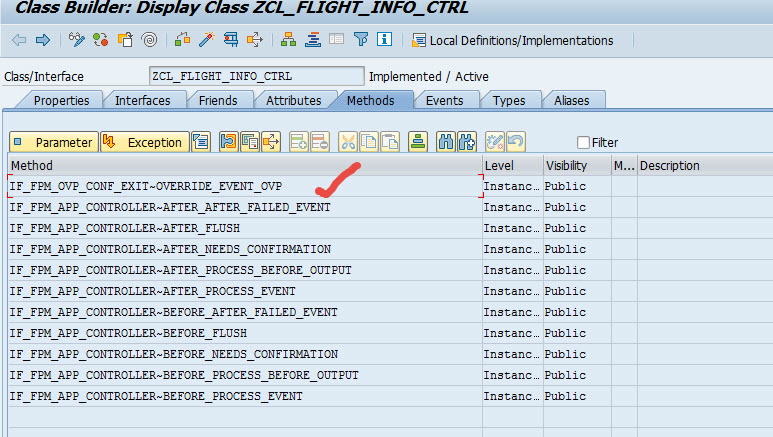The image size is (773, 437).
Task: Click the Parameter button
Action: 54,142
